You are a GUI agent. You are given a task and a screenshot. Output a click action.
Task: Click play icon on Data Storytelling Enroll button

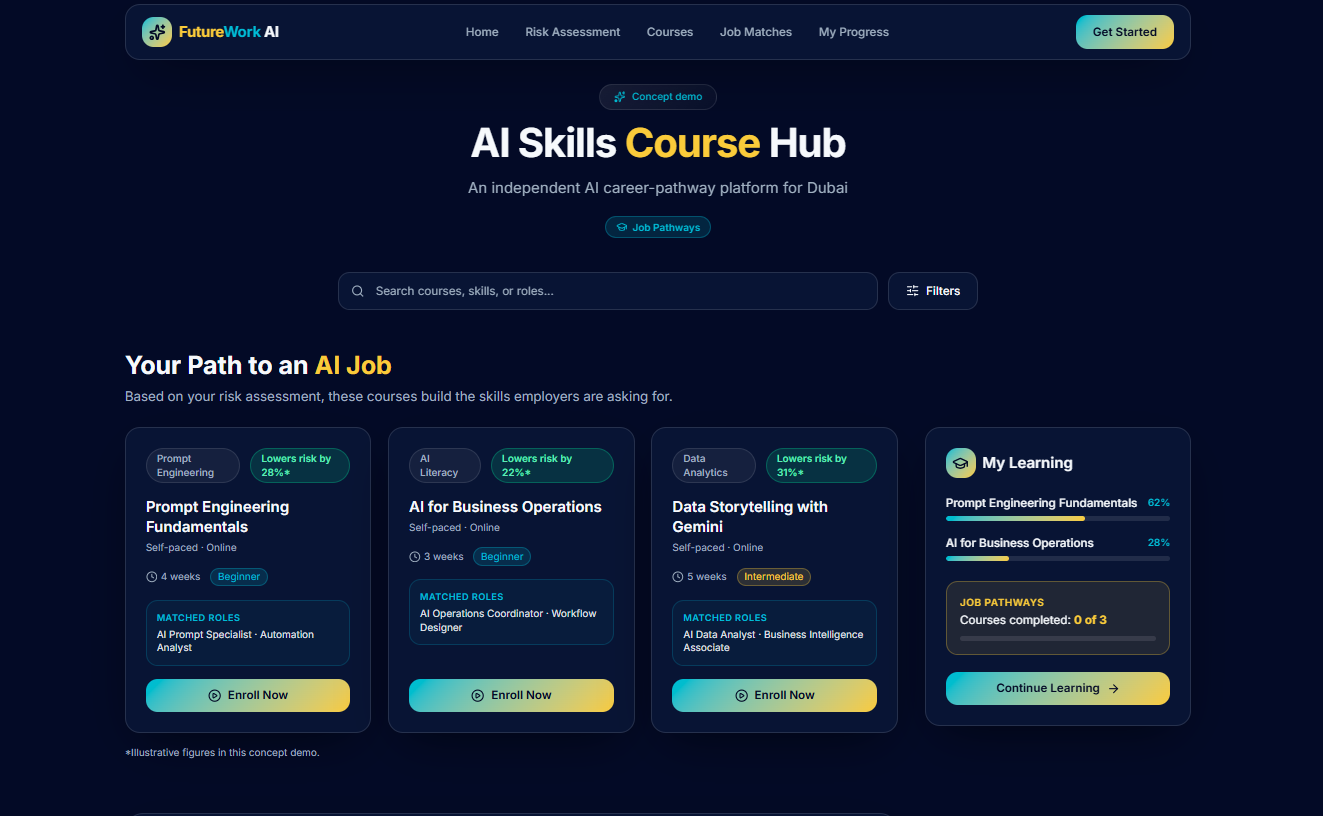741,695
